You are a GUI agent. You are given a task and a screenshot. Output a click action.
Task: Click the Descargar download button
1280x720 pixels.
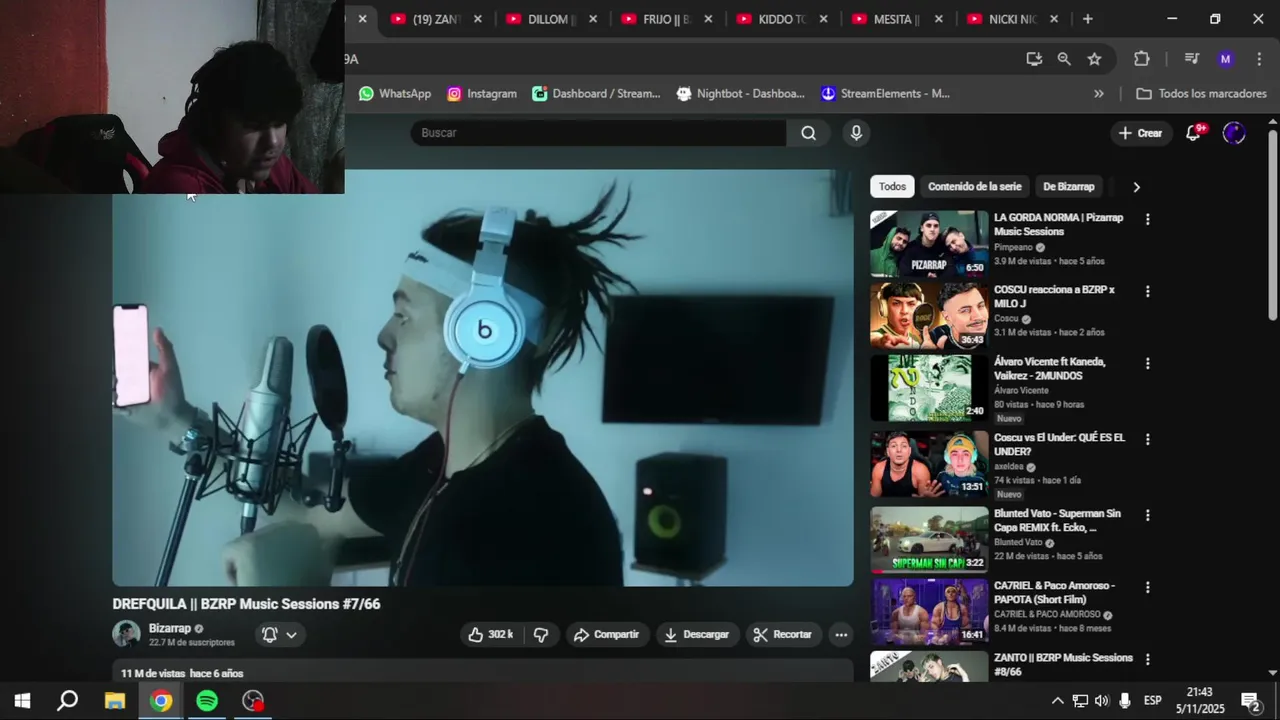pos(697,634)
